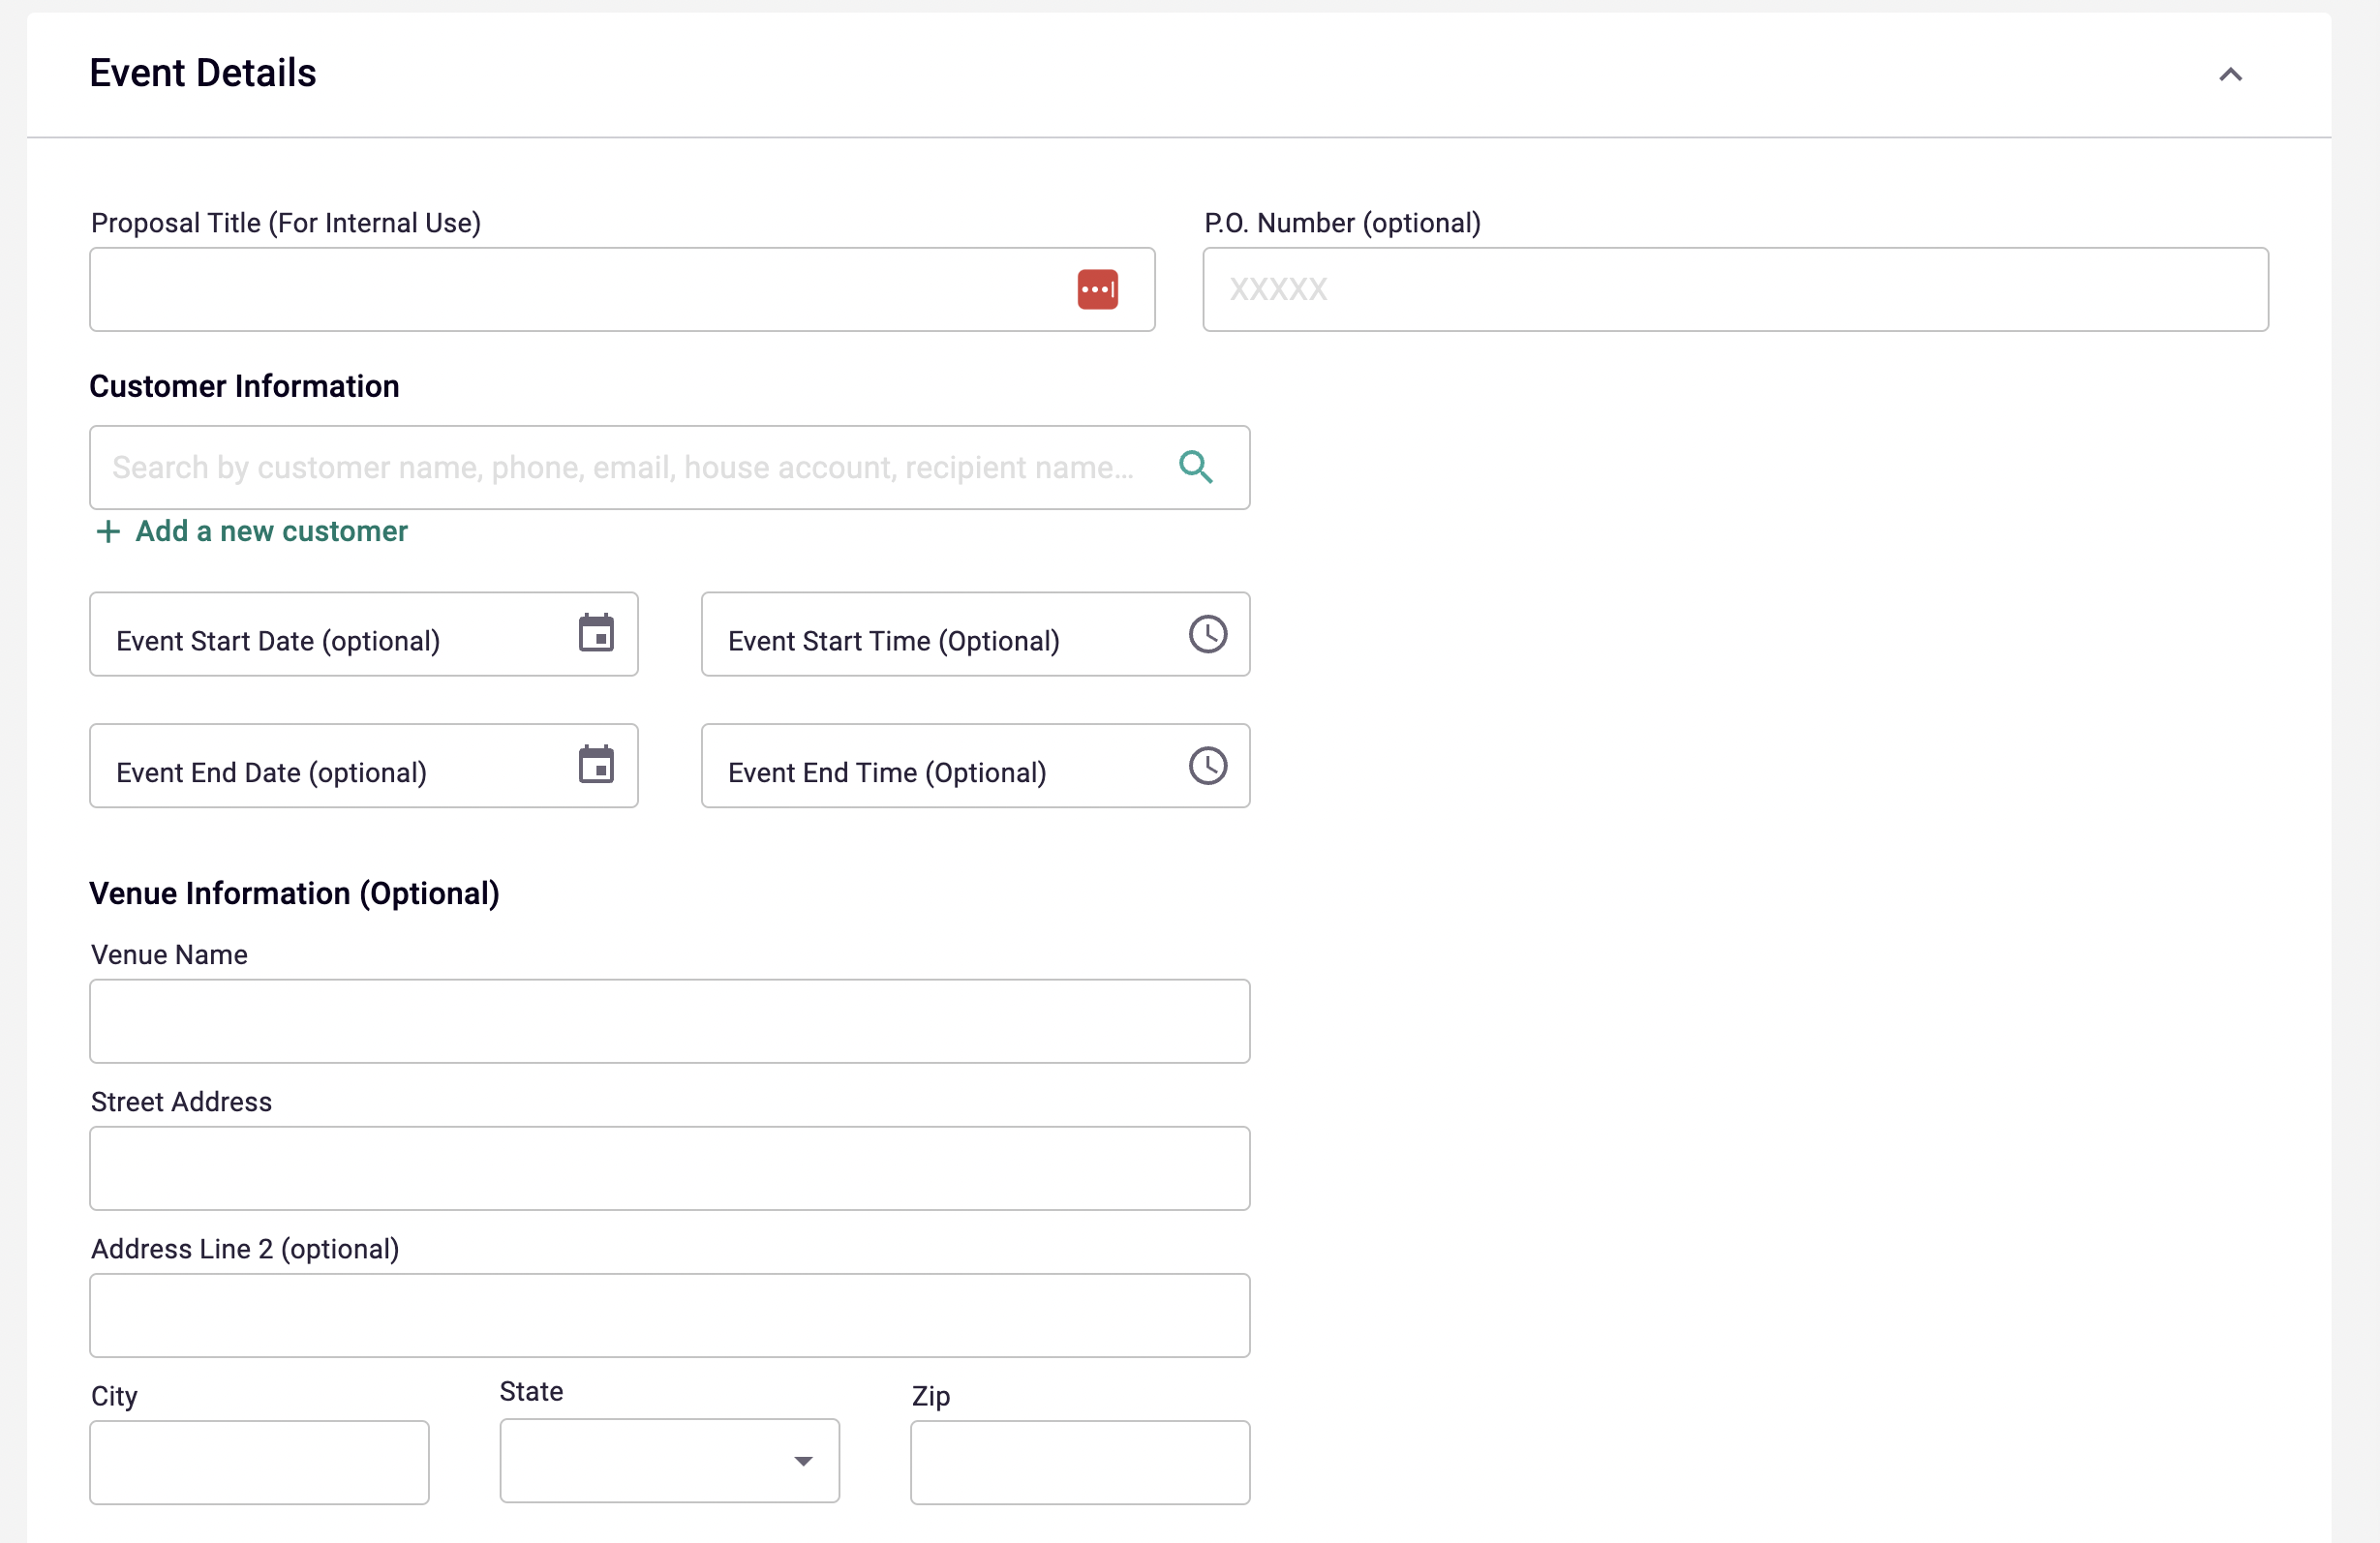Click the Venue Information (Optional) heading

[x=294, y=893]
